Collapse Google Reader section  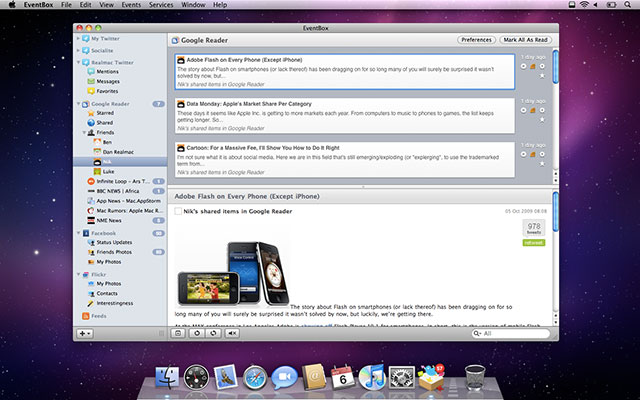[x=78, y=104]
